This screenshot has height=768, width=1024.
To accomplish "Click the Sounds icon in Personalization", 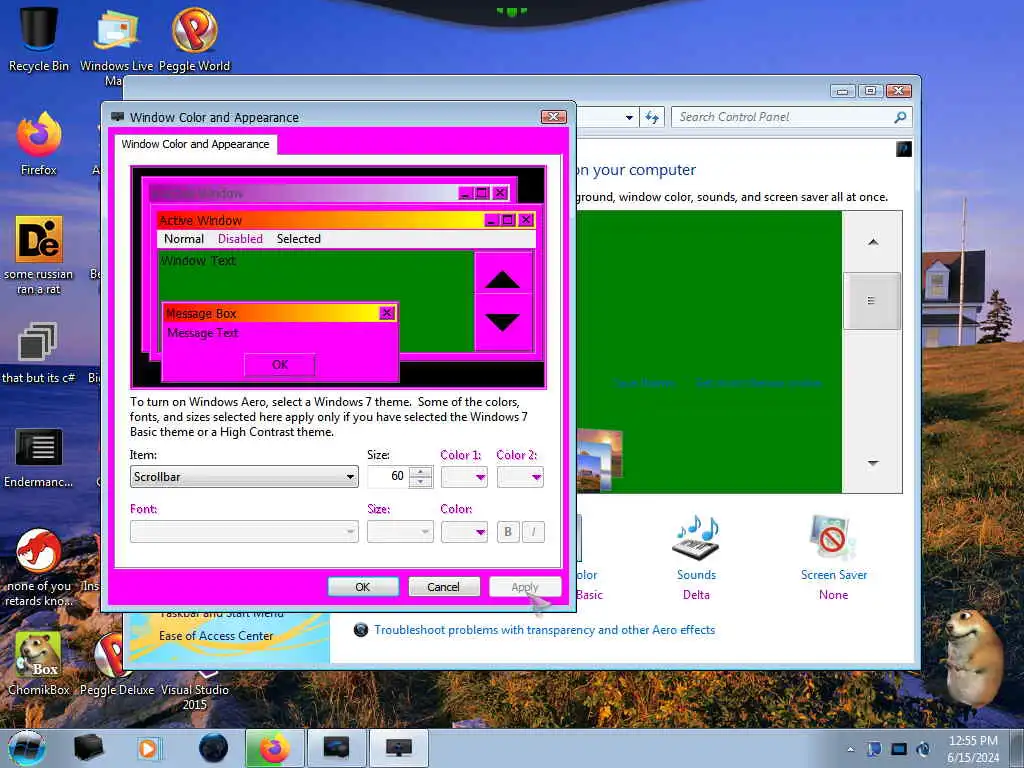I will click(x=696, y=538).
